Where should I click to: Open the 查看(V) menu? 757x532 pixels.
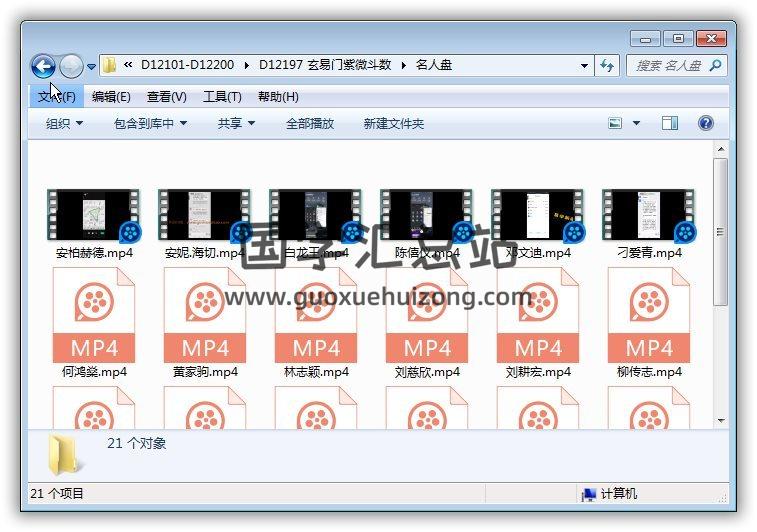tap(167, 97)
